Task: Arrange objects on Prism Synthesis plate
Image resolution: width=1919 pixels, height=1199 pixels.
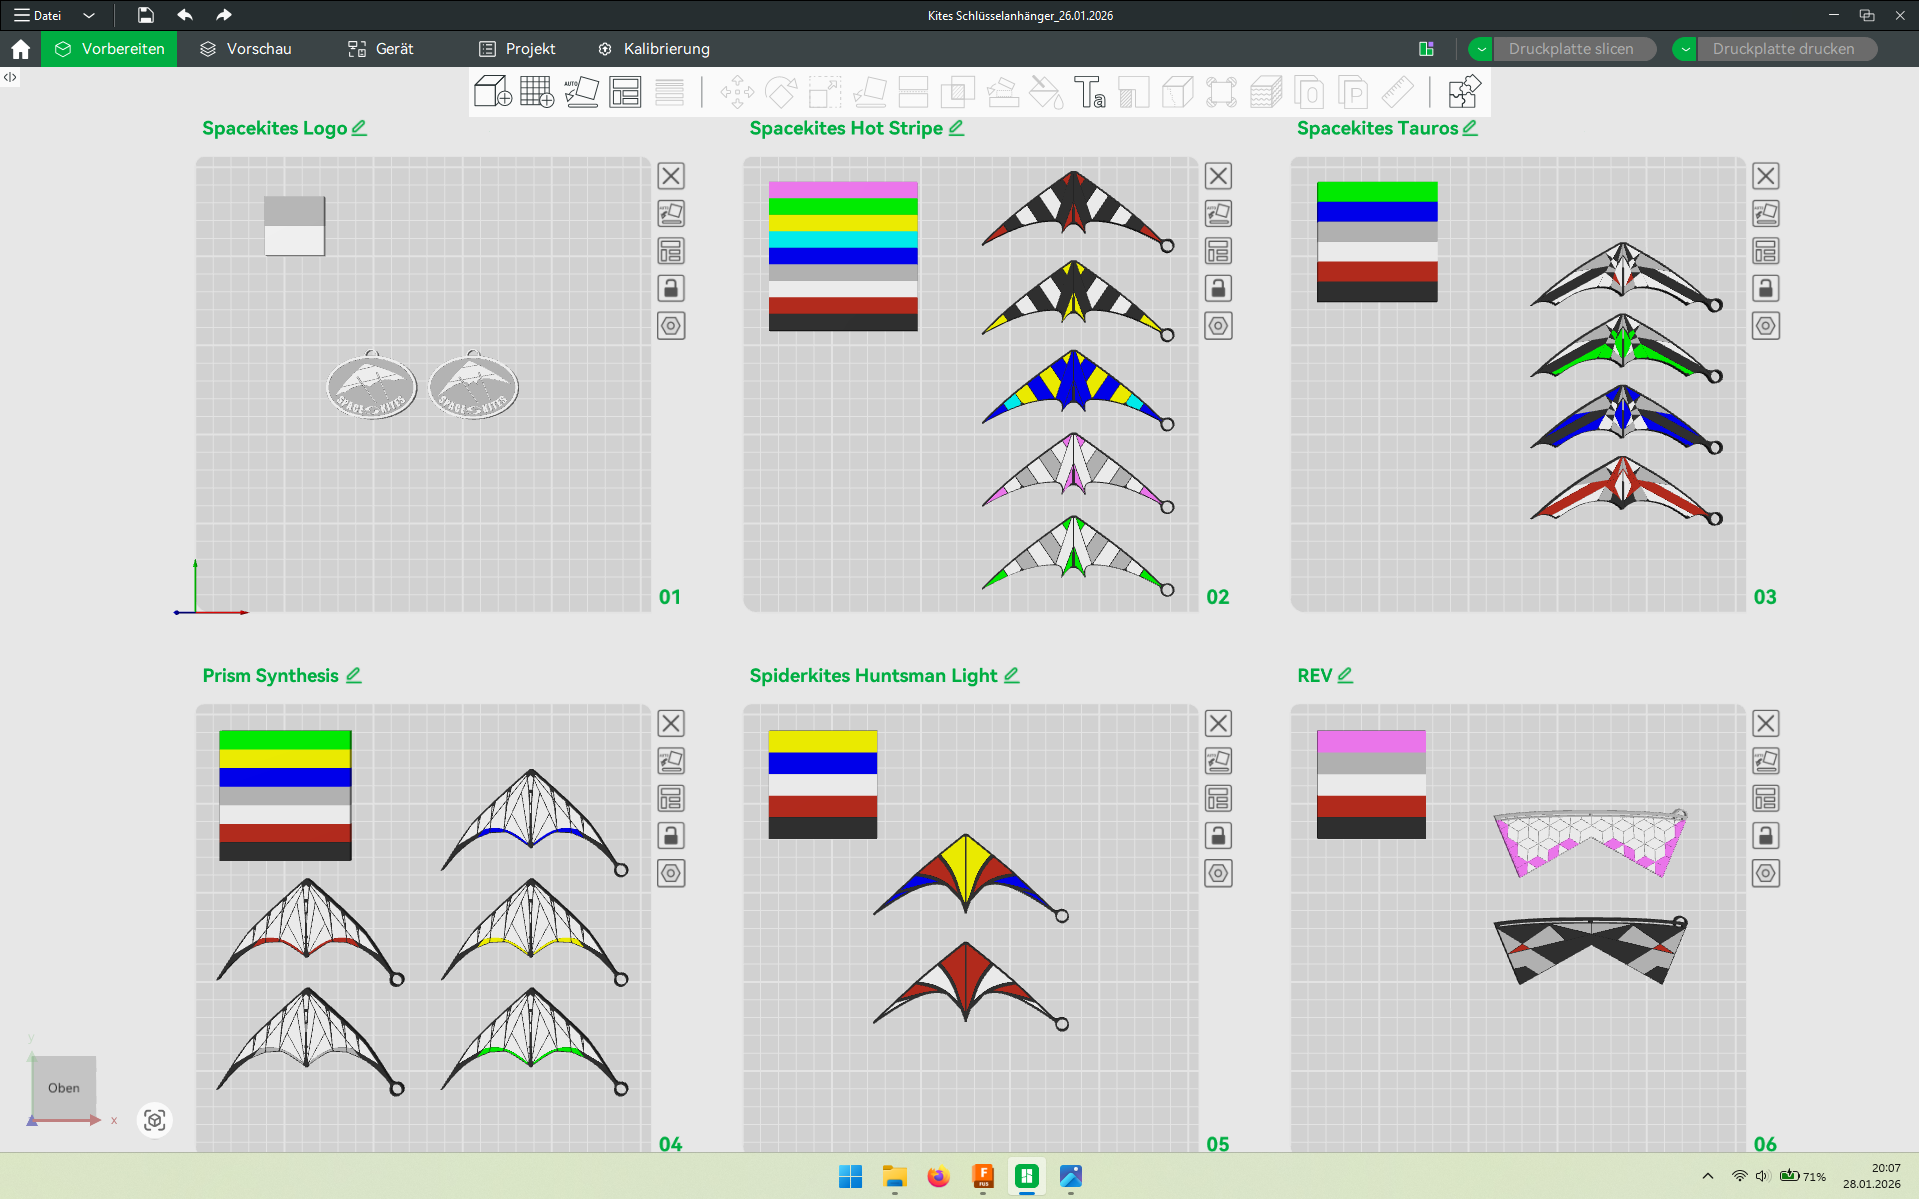Action: click(671, 798)
